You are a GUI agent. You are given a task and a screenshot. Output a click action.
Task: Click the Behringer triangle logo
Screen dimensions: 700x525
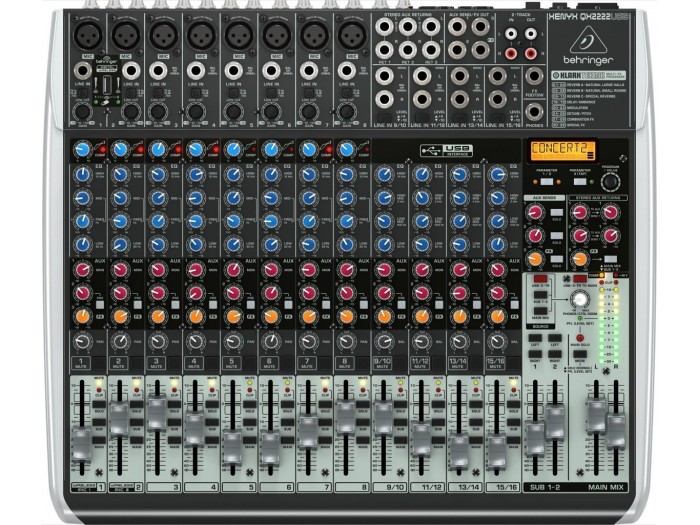(x=588, y=40)
